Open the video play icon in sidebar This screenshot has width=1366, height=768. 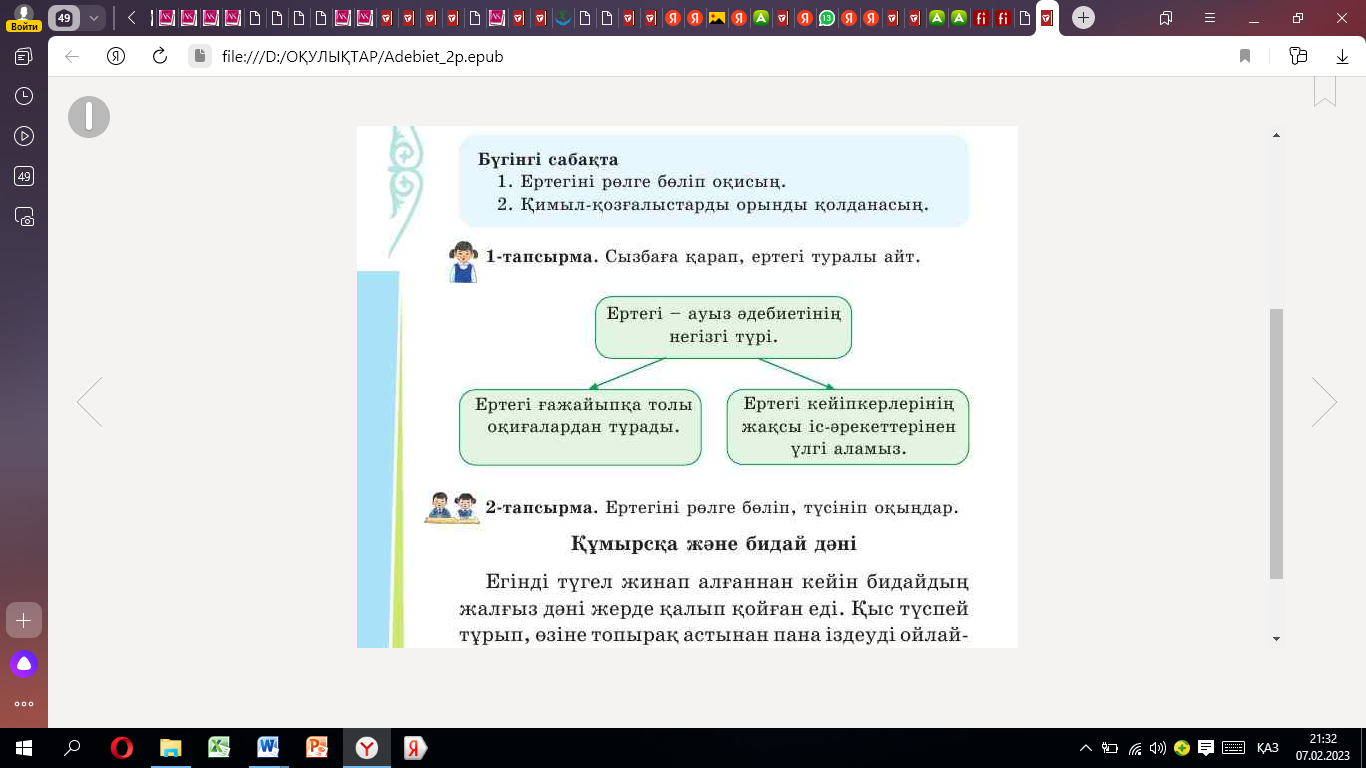pyautogui.click(x=24, y=137)
